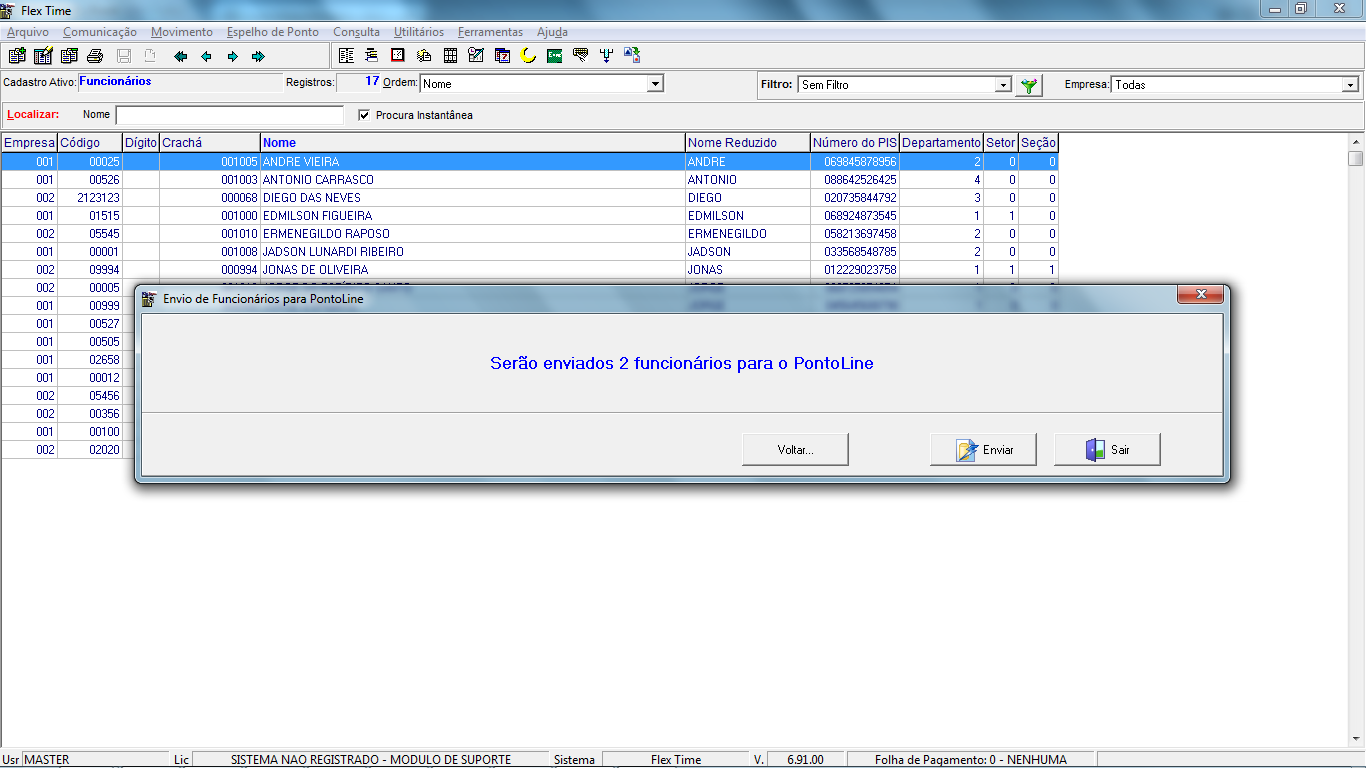The width and height of the screenshot is (1366, 768).
Task: Click the last toolbar icon with blue arrows
Action: [x=632, y=56]
